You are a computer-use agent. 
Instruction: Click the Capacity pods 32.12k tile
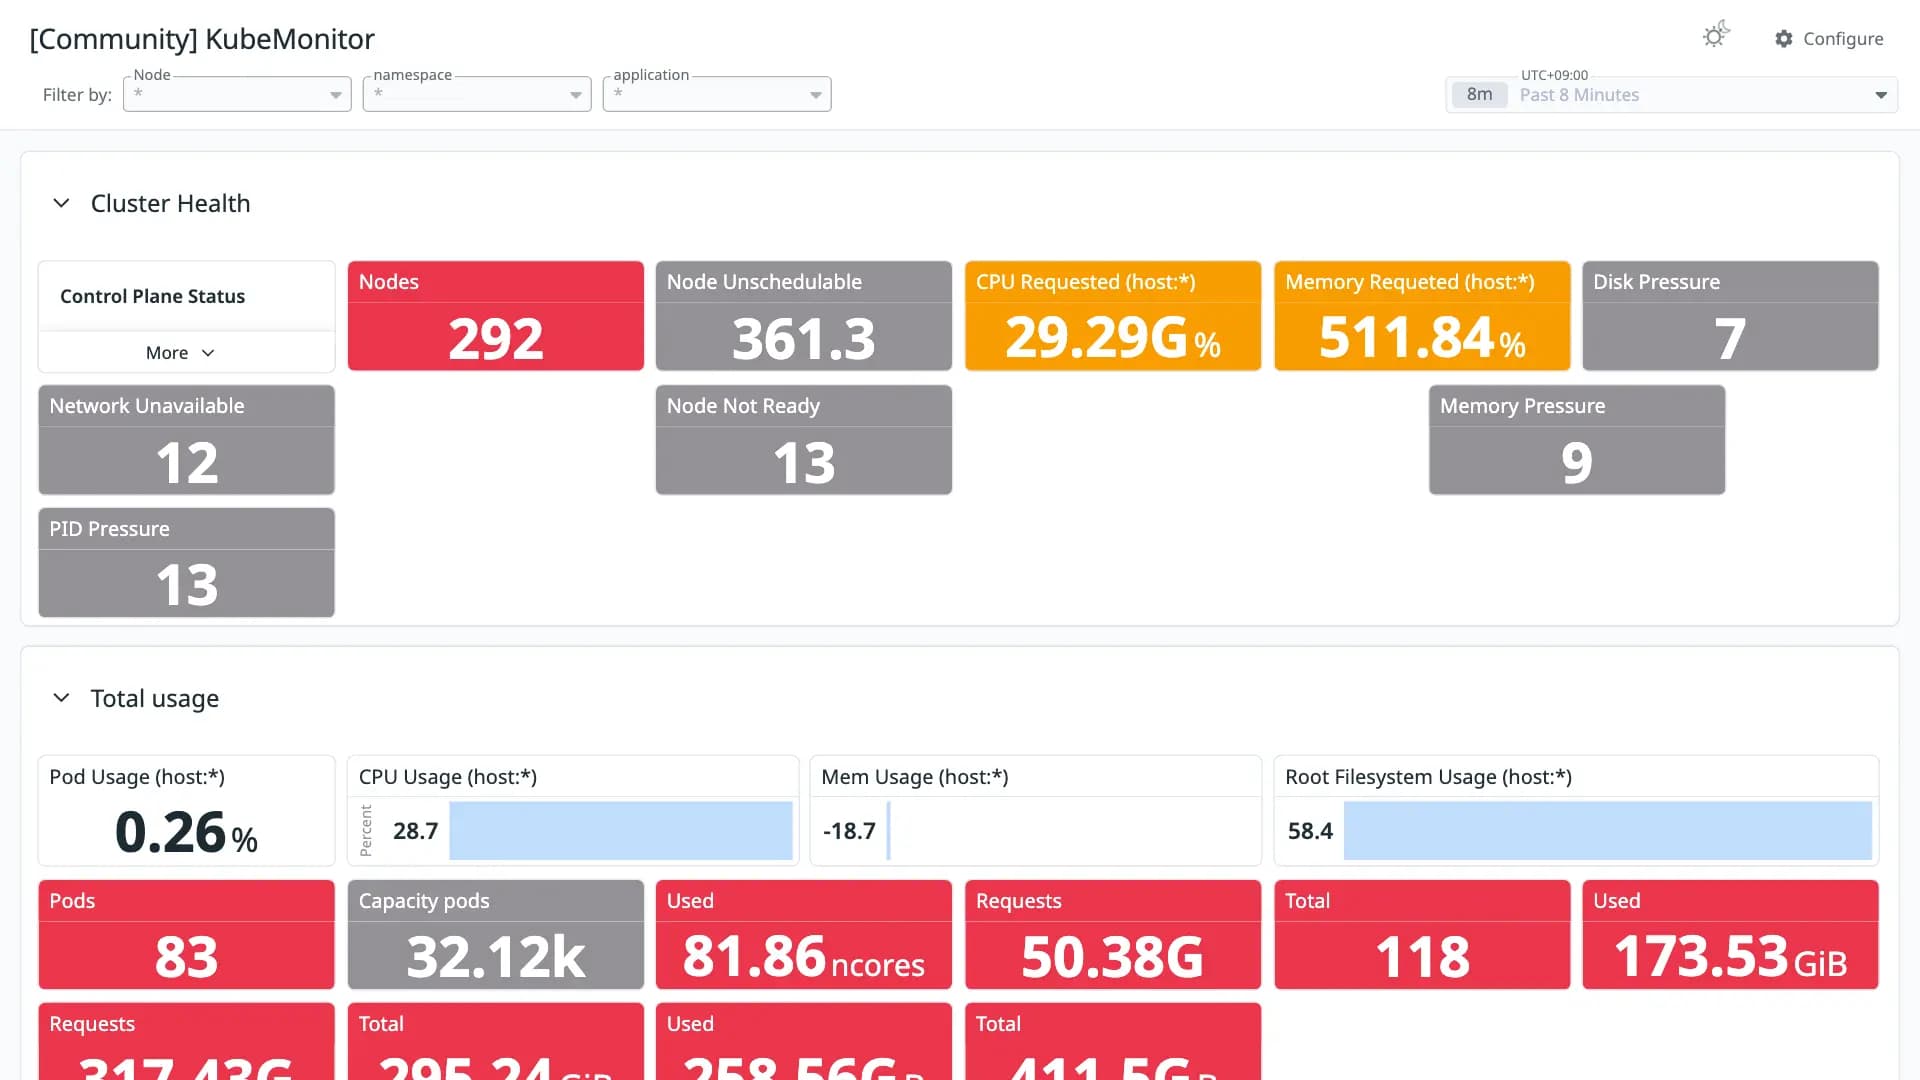pos(496,935)
